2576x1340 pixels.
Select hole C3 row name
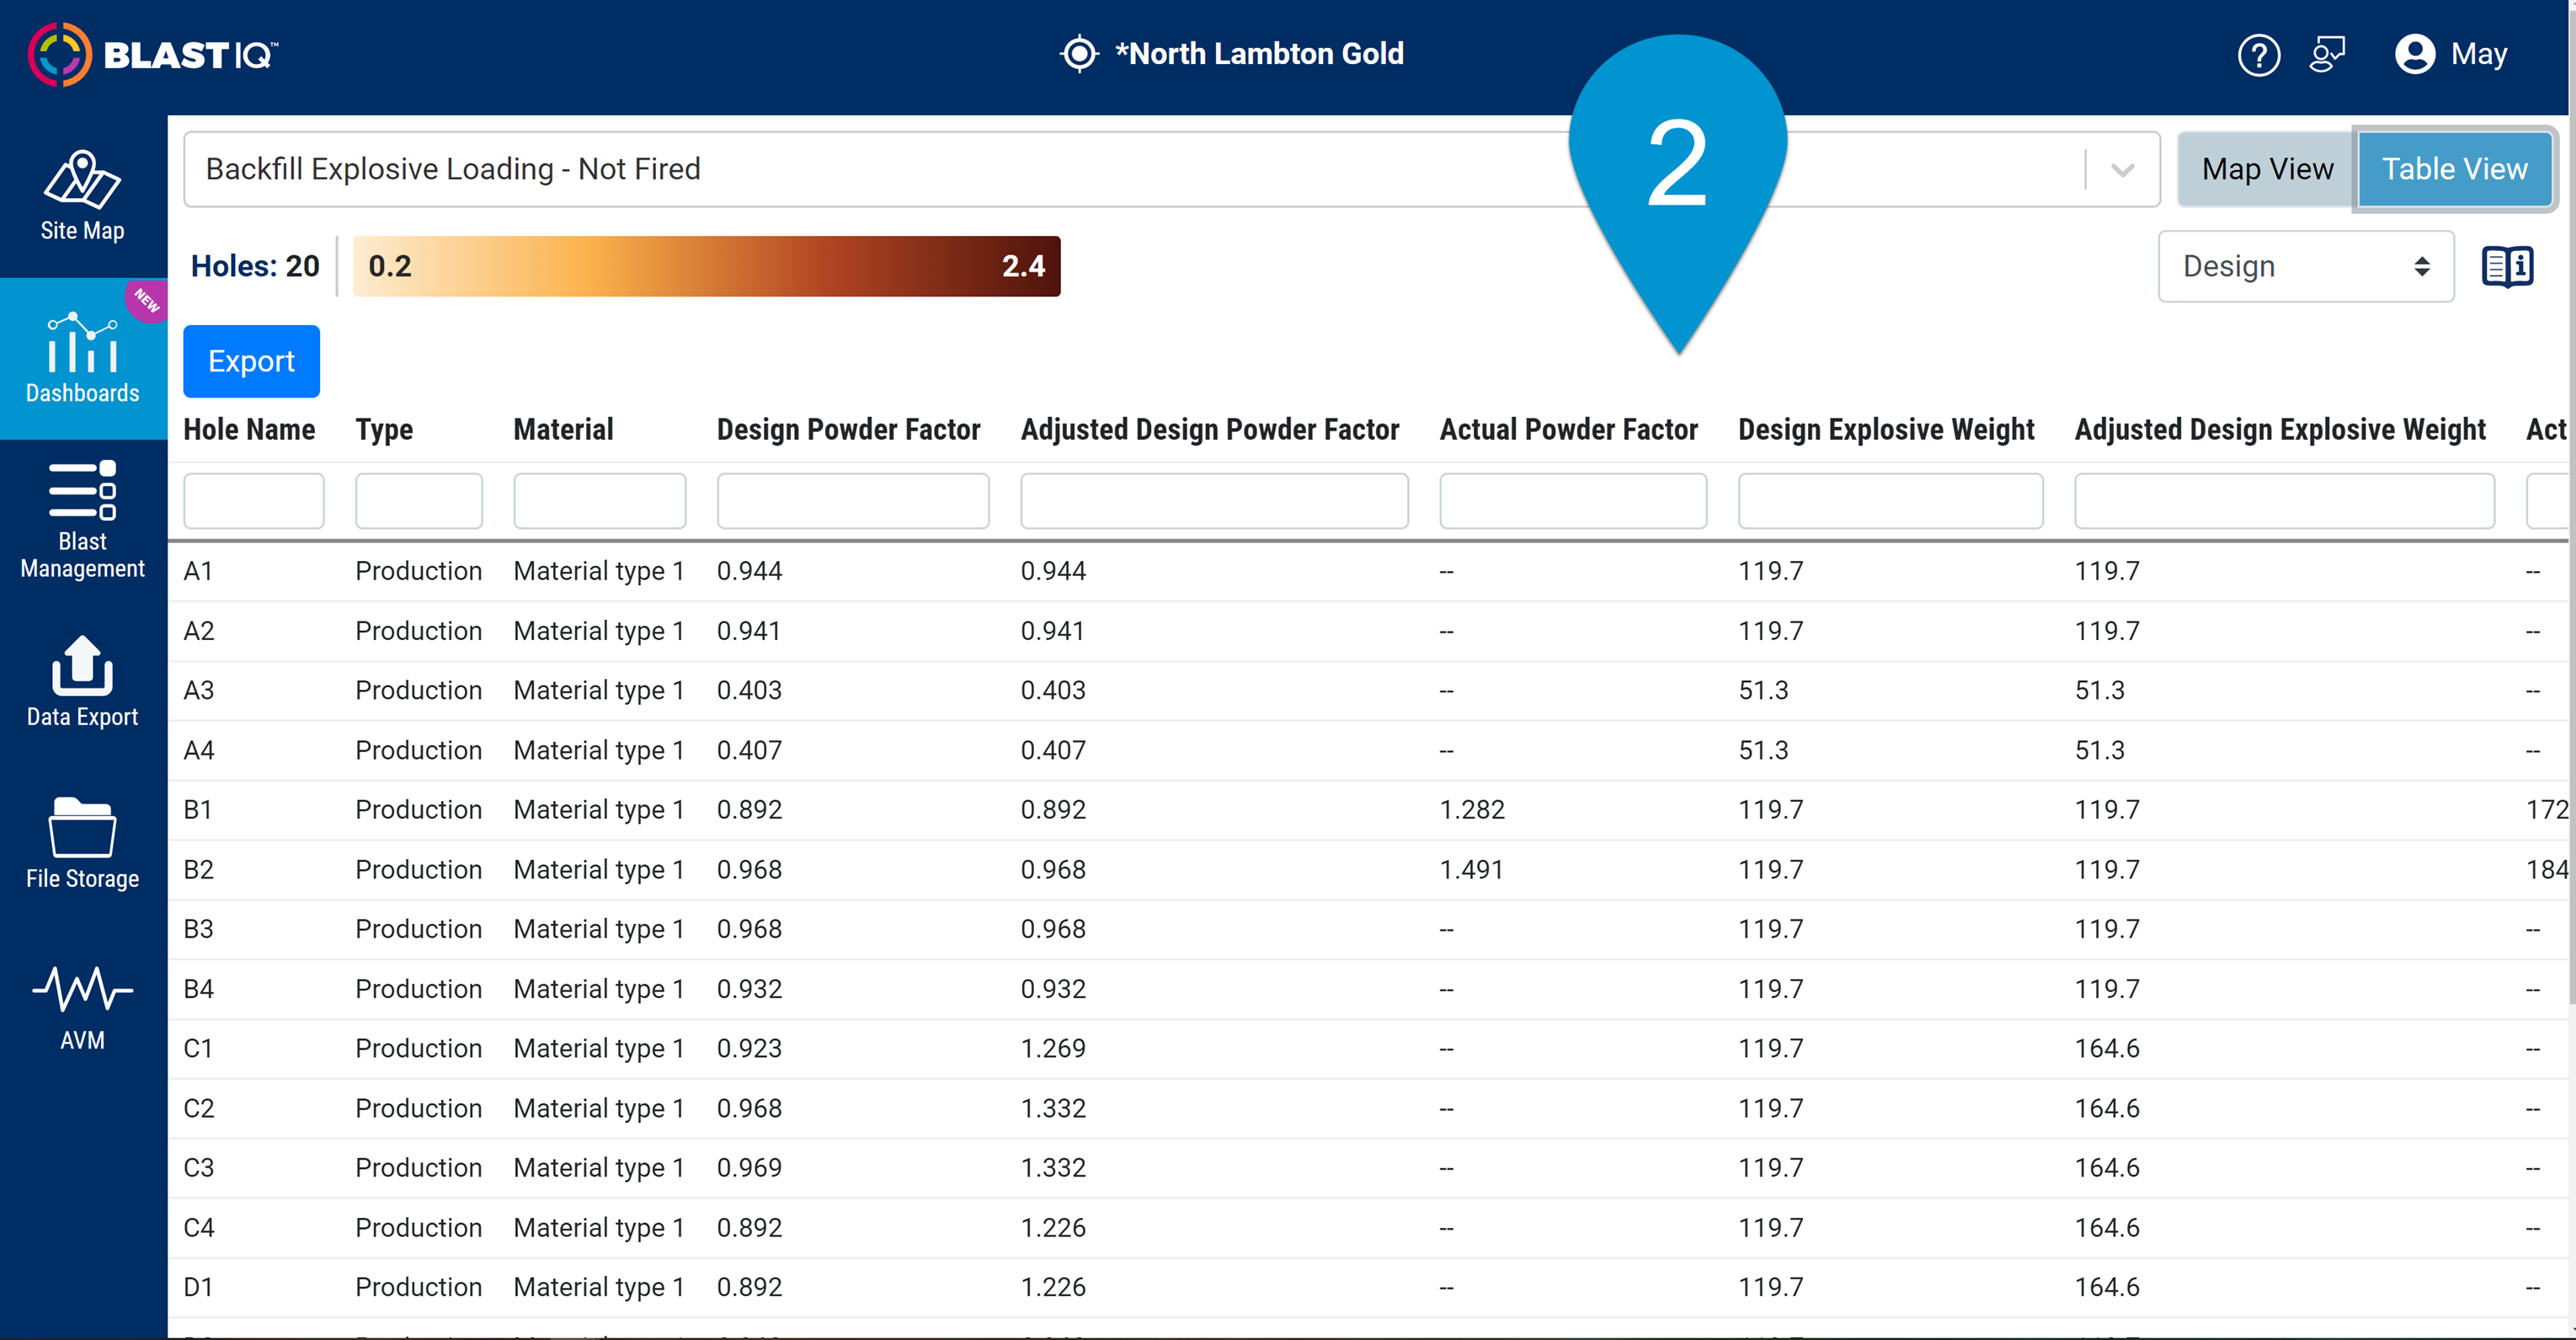point(198,1167)
